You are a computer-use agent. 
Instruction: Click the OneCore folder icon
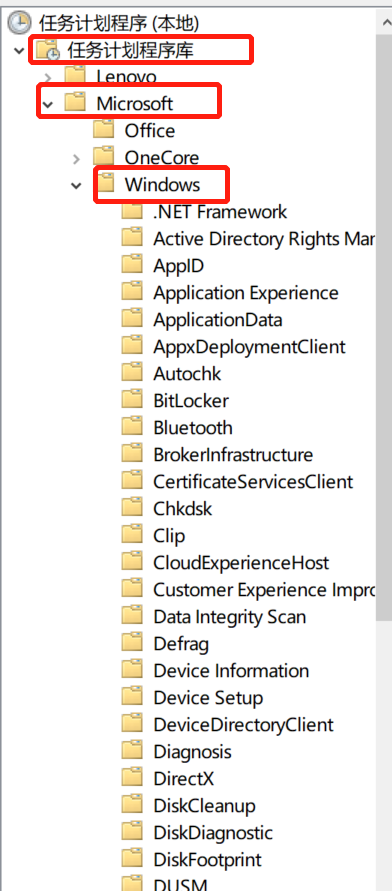click(x=103, y=156)
